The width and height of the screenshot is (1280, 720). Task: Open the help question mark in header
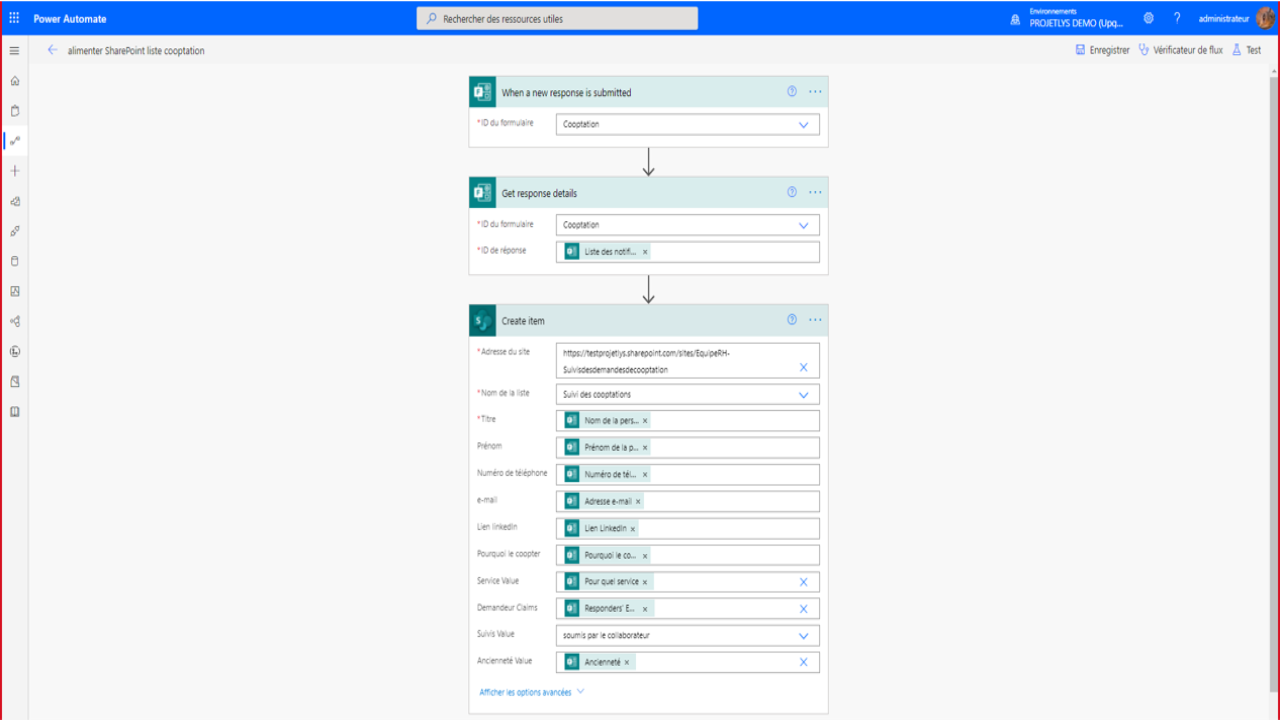tap(1177, 18)
